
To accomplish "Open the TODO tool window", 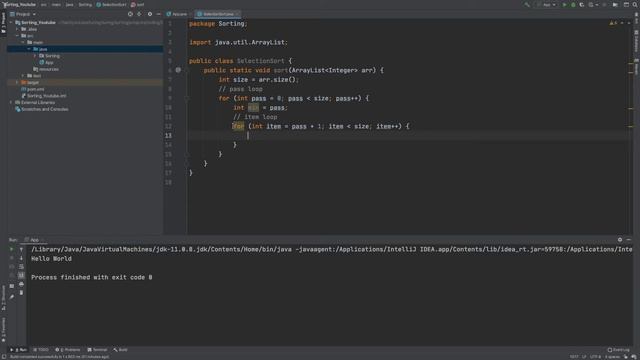I will (x=41, y=350).
